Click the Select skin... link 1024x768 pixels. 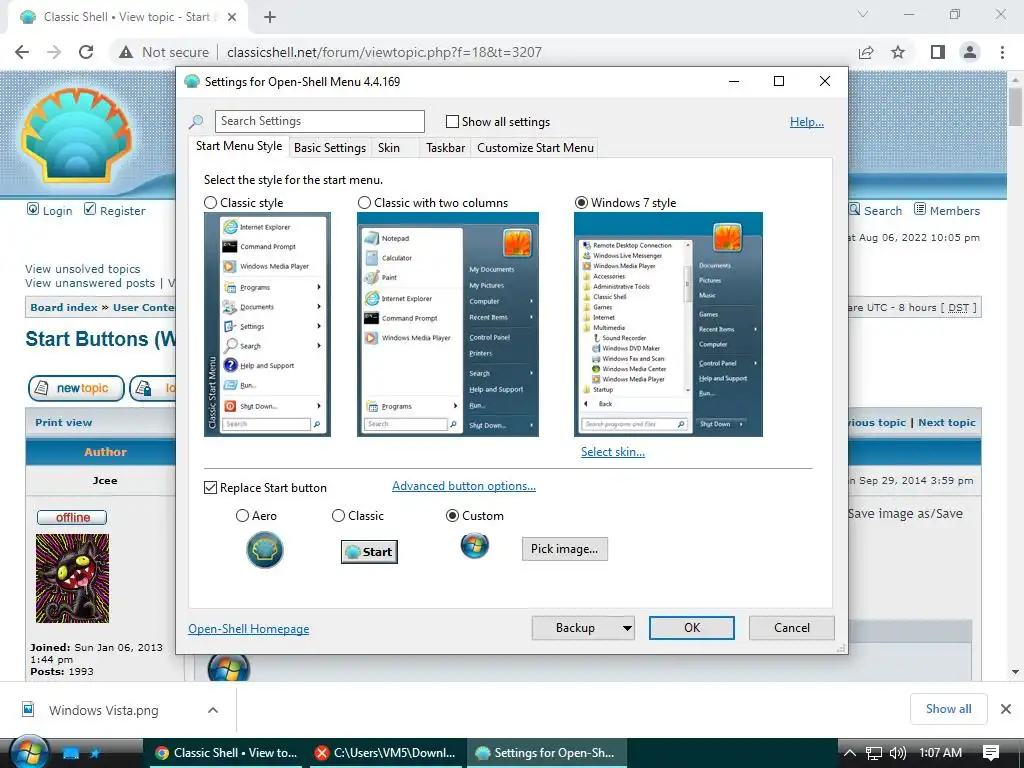(x=613, y=452)
